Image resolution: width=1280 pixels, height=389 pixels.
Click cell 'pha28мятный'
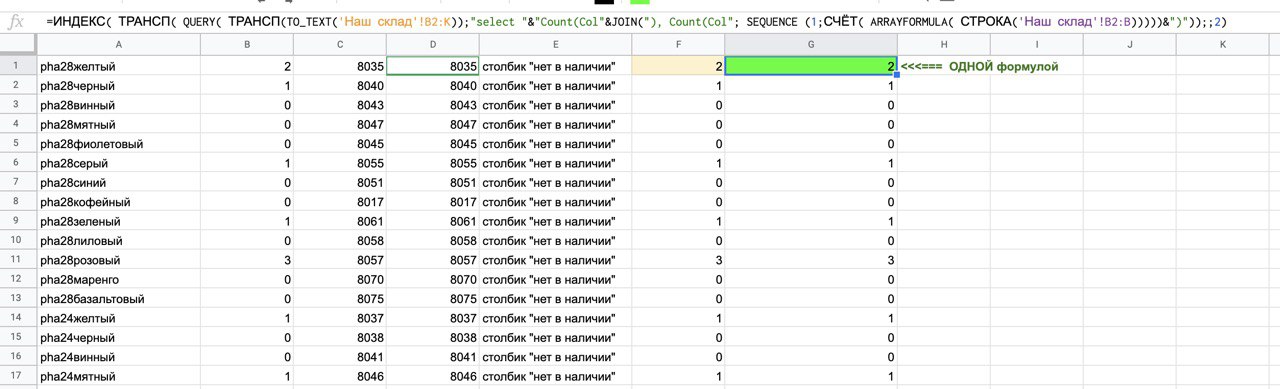(119, 125)
